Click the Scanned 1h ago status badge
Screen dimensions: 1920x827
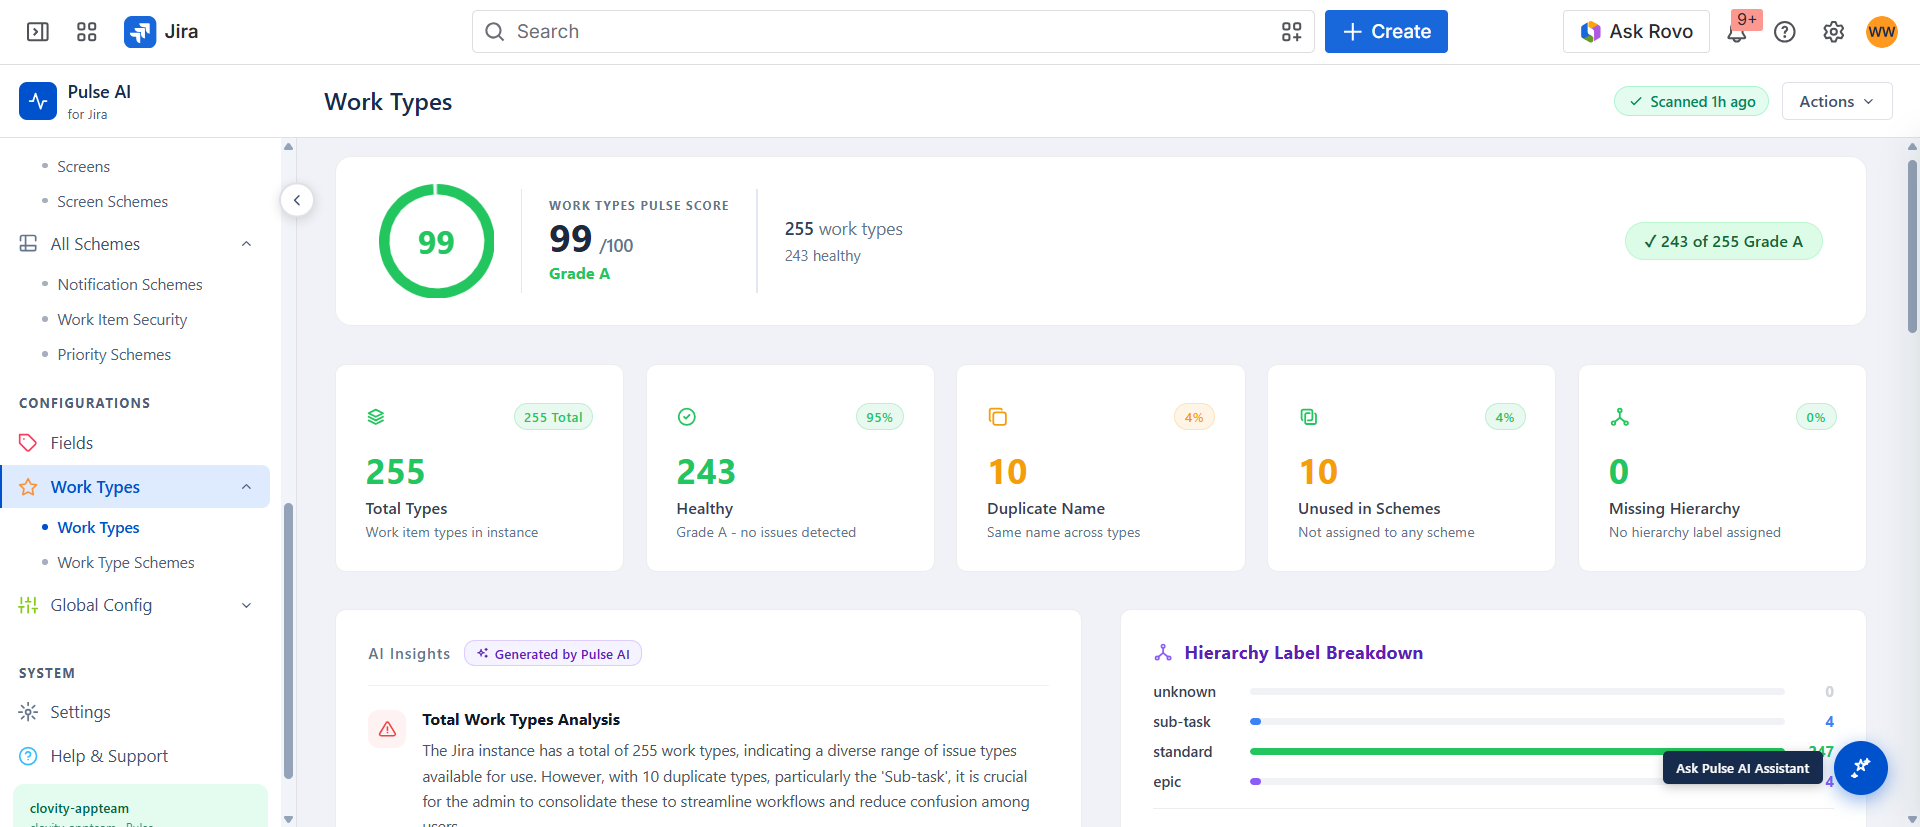click(x=1692, y=101)
